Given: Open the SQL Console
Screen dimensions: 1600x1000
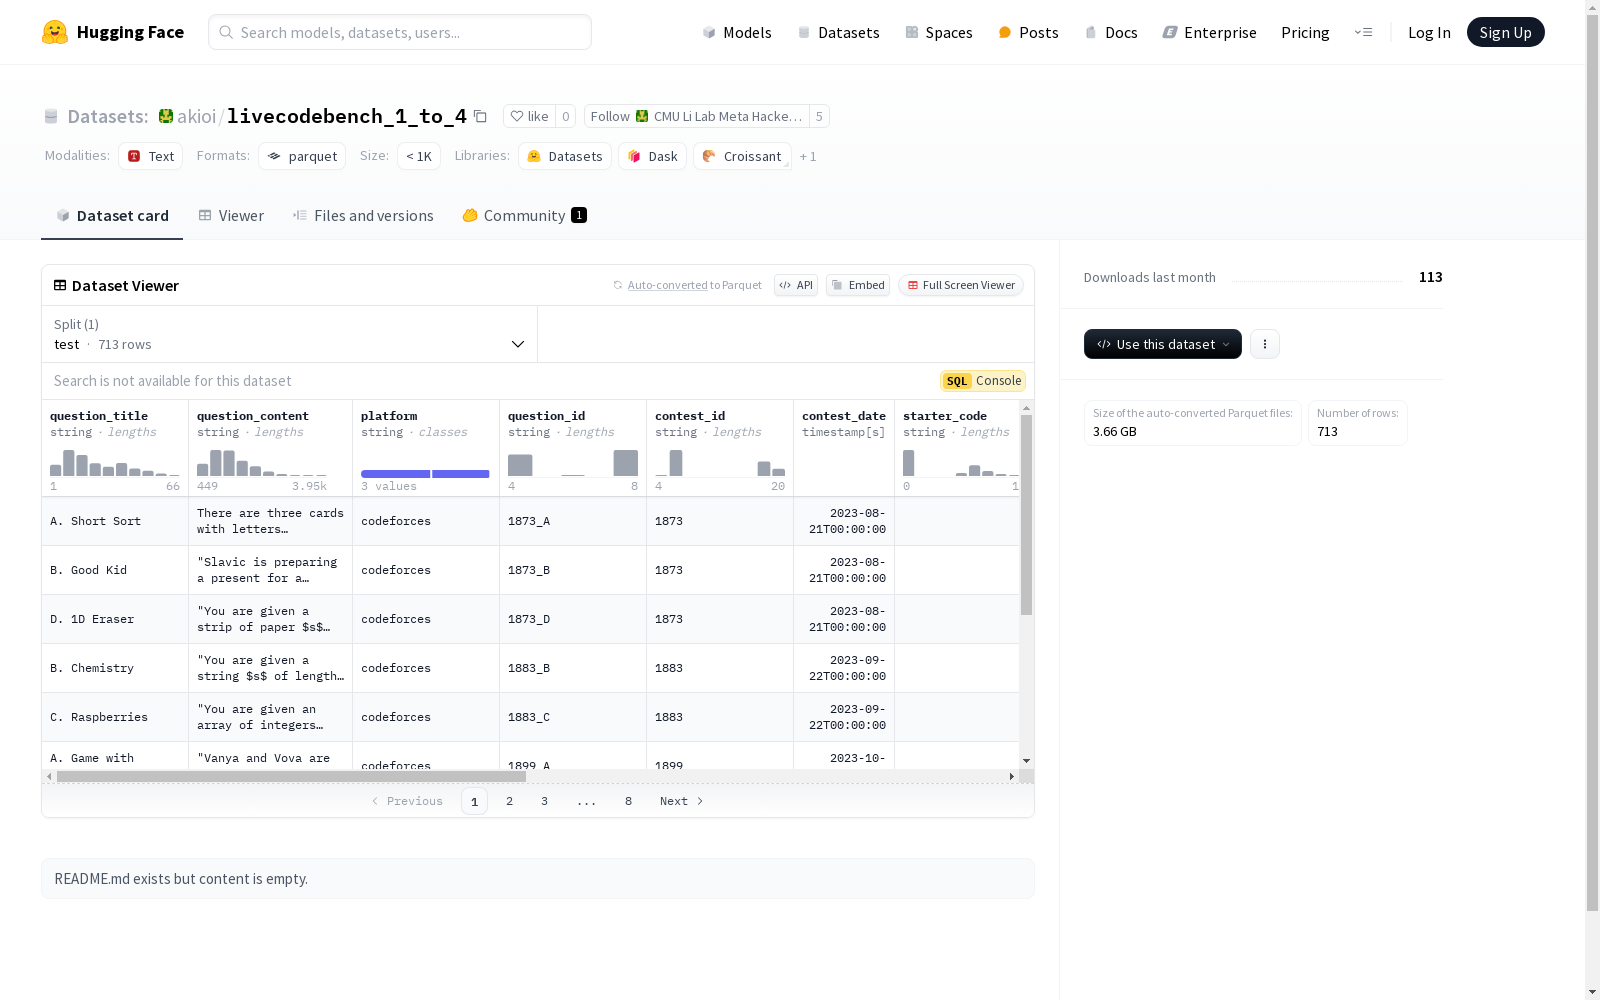Looking at the screenshot, I should click(983, 381).
